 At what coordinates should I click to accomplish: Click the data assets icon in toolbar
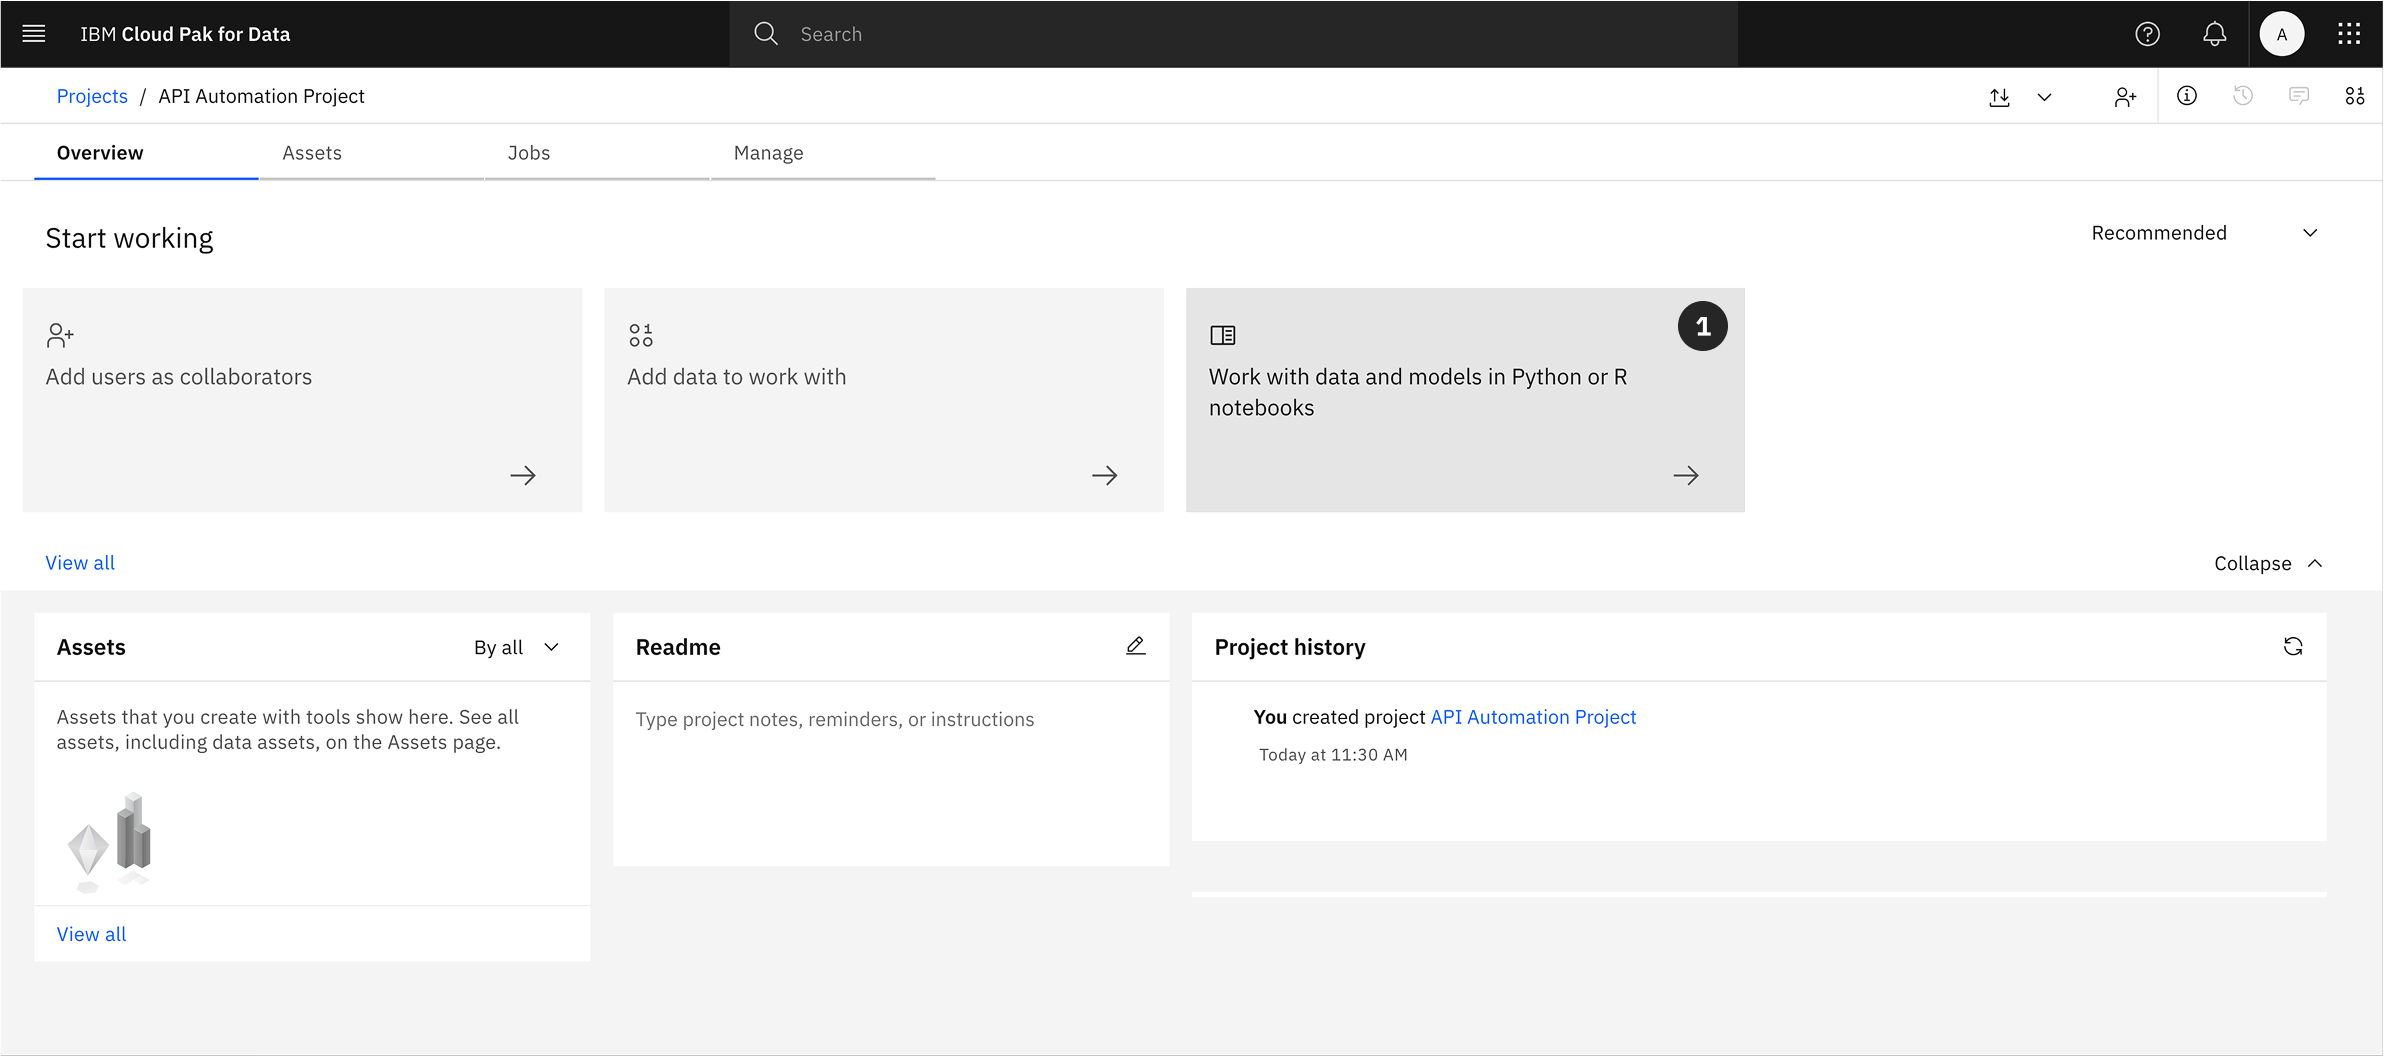pos(2355,96)
